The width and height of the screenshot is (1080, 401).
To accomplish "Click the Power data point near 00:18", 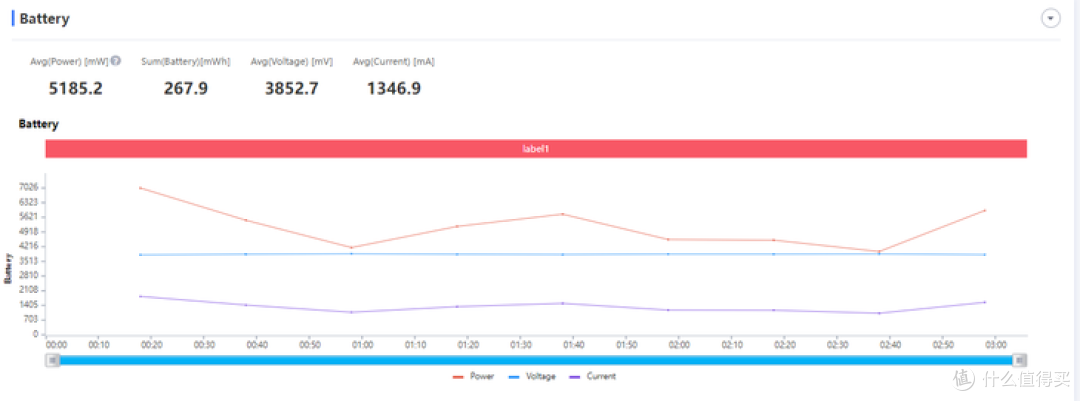I will coord(141,187).
